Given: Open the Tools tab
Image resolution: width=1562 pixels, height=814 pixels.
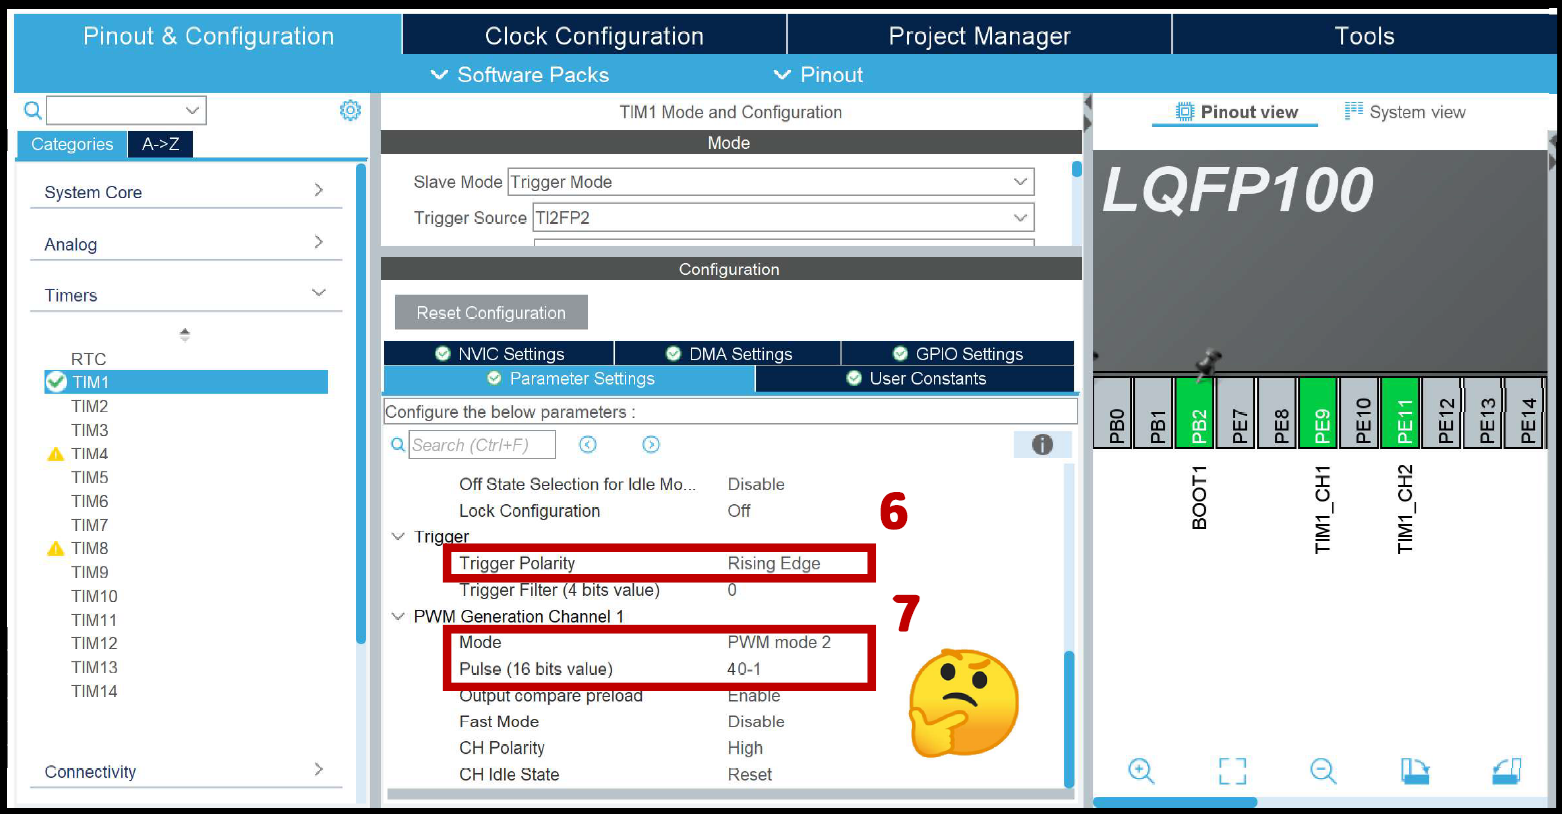Looking at the screenshot, I should tap(1364, 36).
